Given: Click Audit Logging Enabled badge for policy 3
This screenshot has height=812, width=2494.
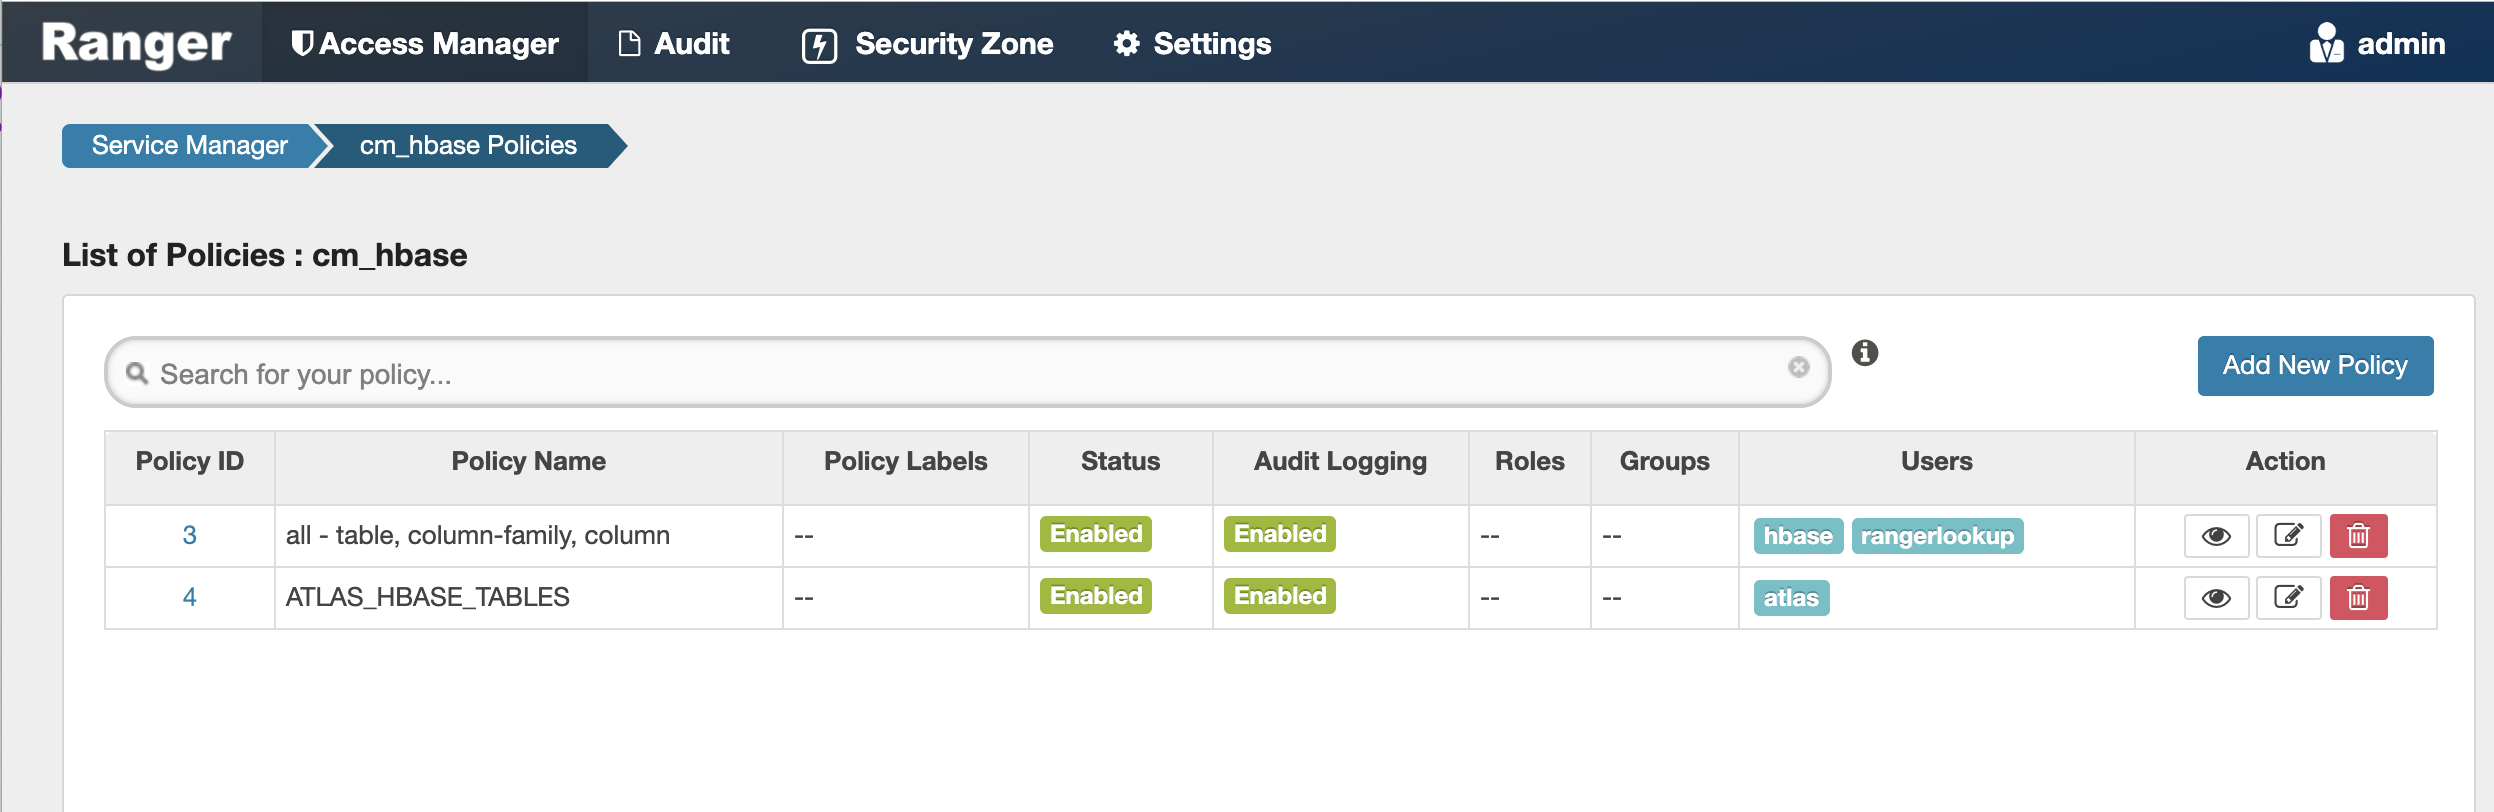Looking at the screenshot, I should pyautogui.click(x=1280, y=534).
